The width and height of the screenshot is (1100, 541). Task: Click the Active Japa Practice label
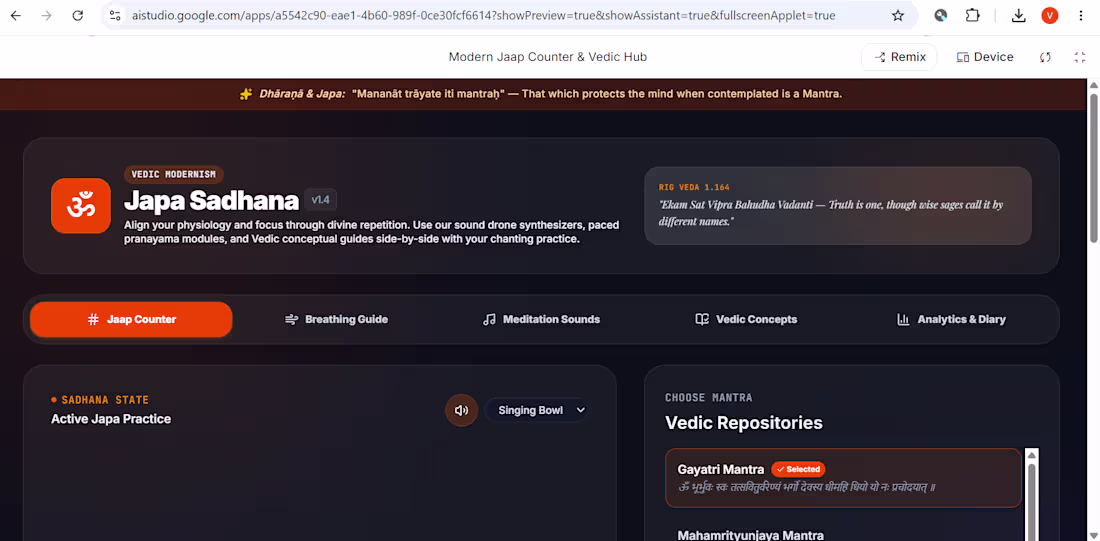coord(111,419)
